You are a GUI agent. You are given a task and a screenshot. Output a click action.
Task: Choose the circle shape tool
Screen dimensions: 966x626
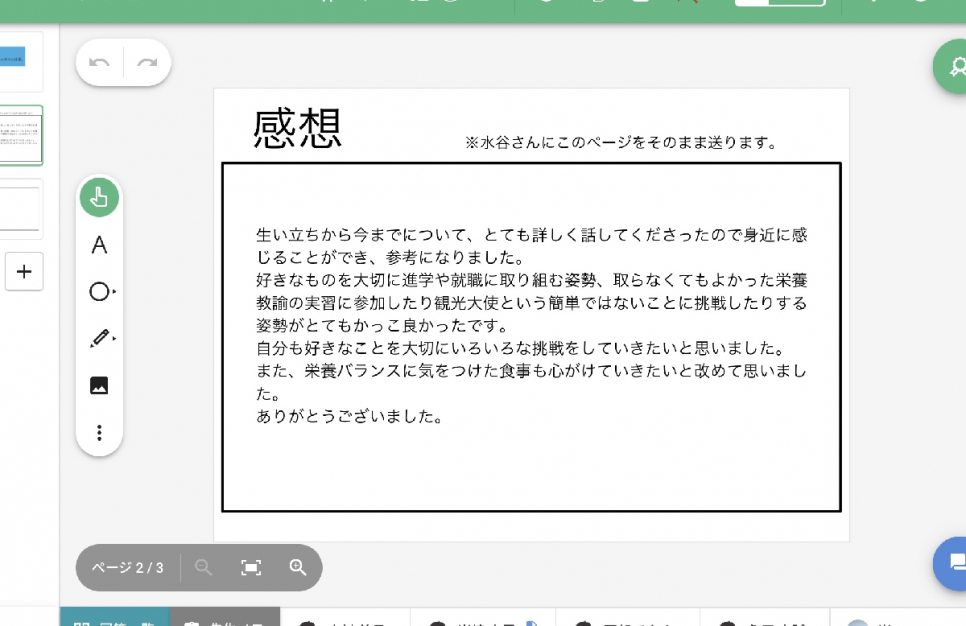[x=100, y=292]
